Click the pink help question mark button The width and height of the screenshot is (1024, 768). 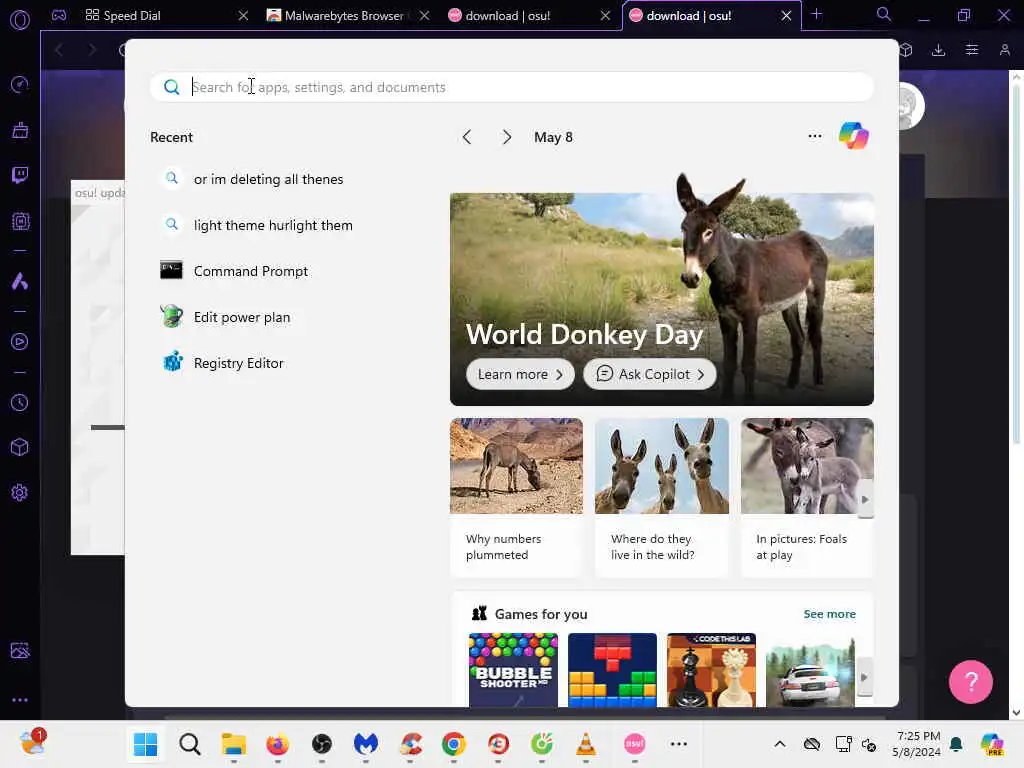pos(970,682)
